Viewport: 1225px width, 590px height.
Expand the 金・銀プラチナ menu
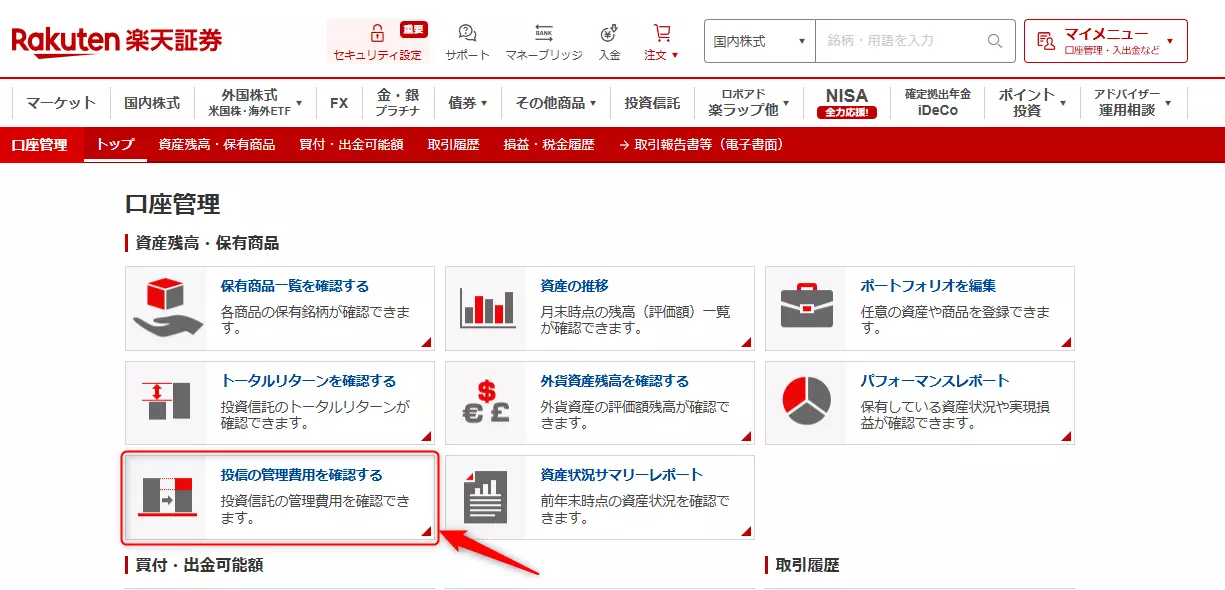tap(398, 102)
